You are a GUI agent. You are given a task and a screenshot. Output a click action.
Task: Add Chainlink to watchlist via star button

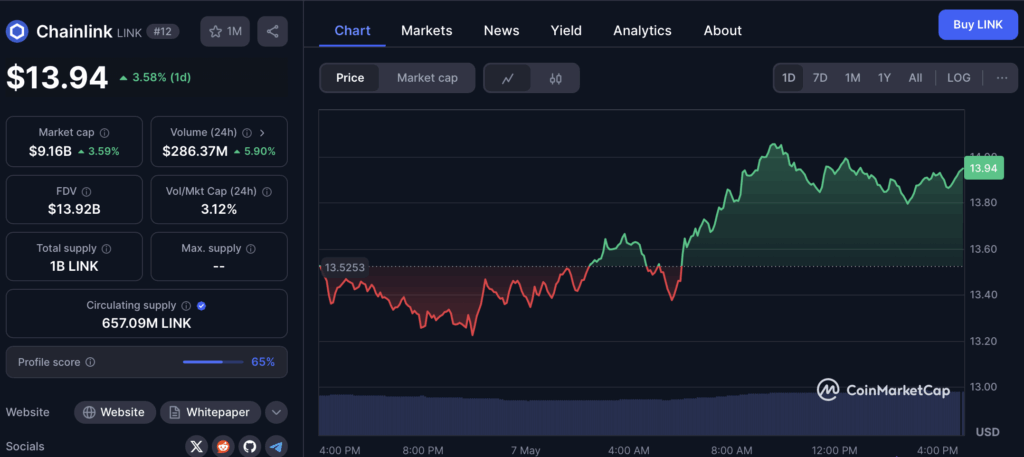(225, 31)
